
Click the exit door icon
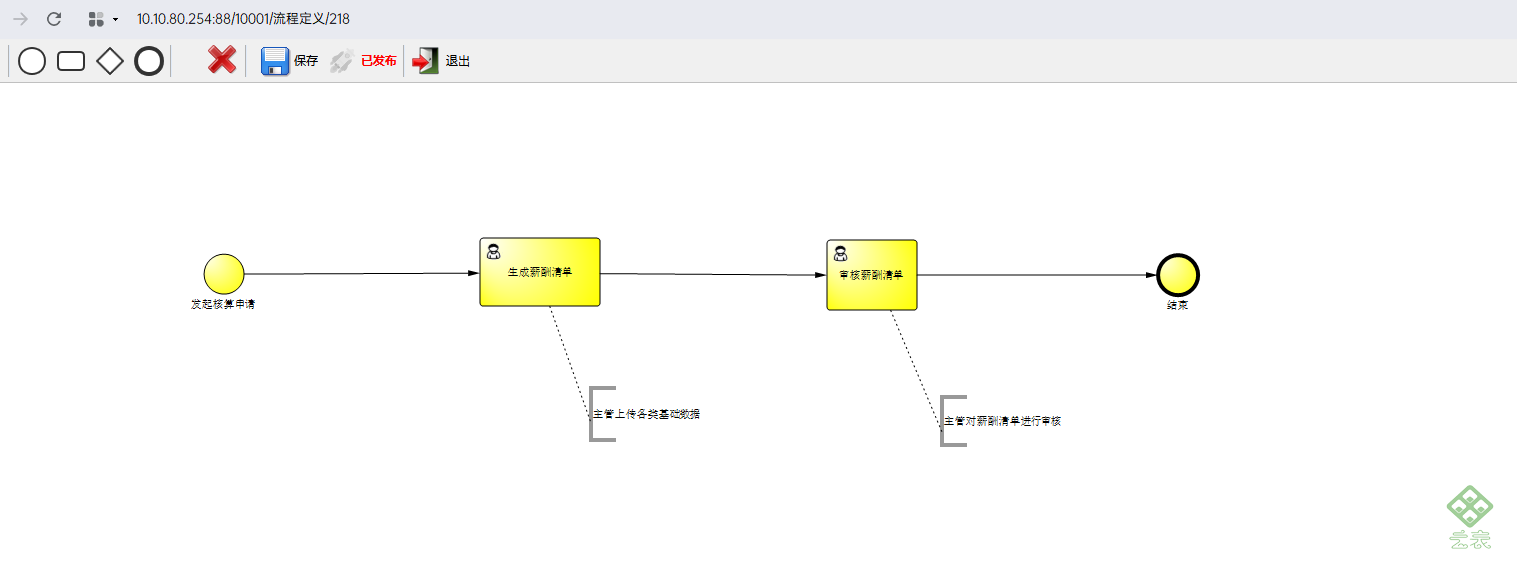(426, 61)
